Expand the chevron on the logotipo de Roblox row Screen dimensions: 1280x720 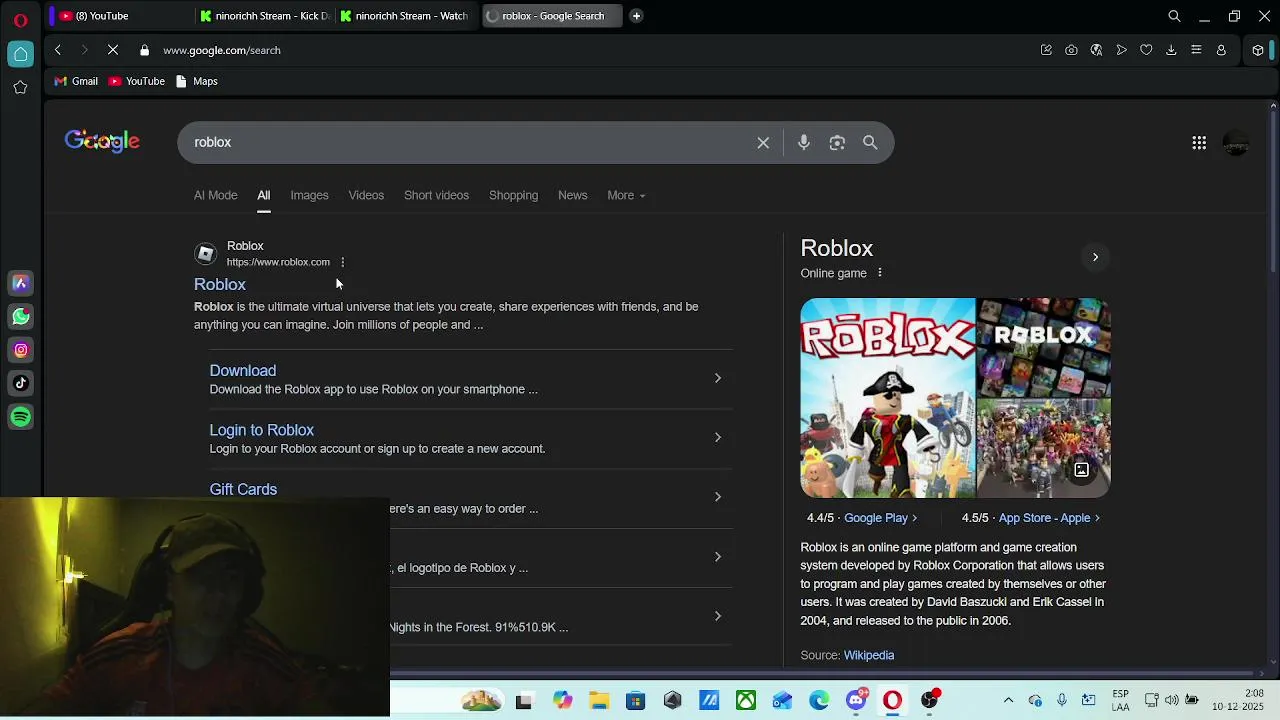point(717,556)
